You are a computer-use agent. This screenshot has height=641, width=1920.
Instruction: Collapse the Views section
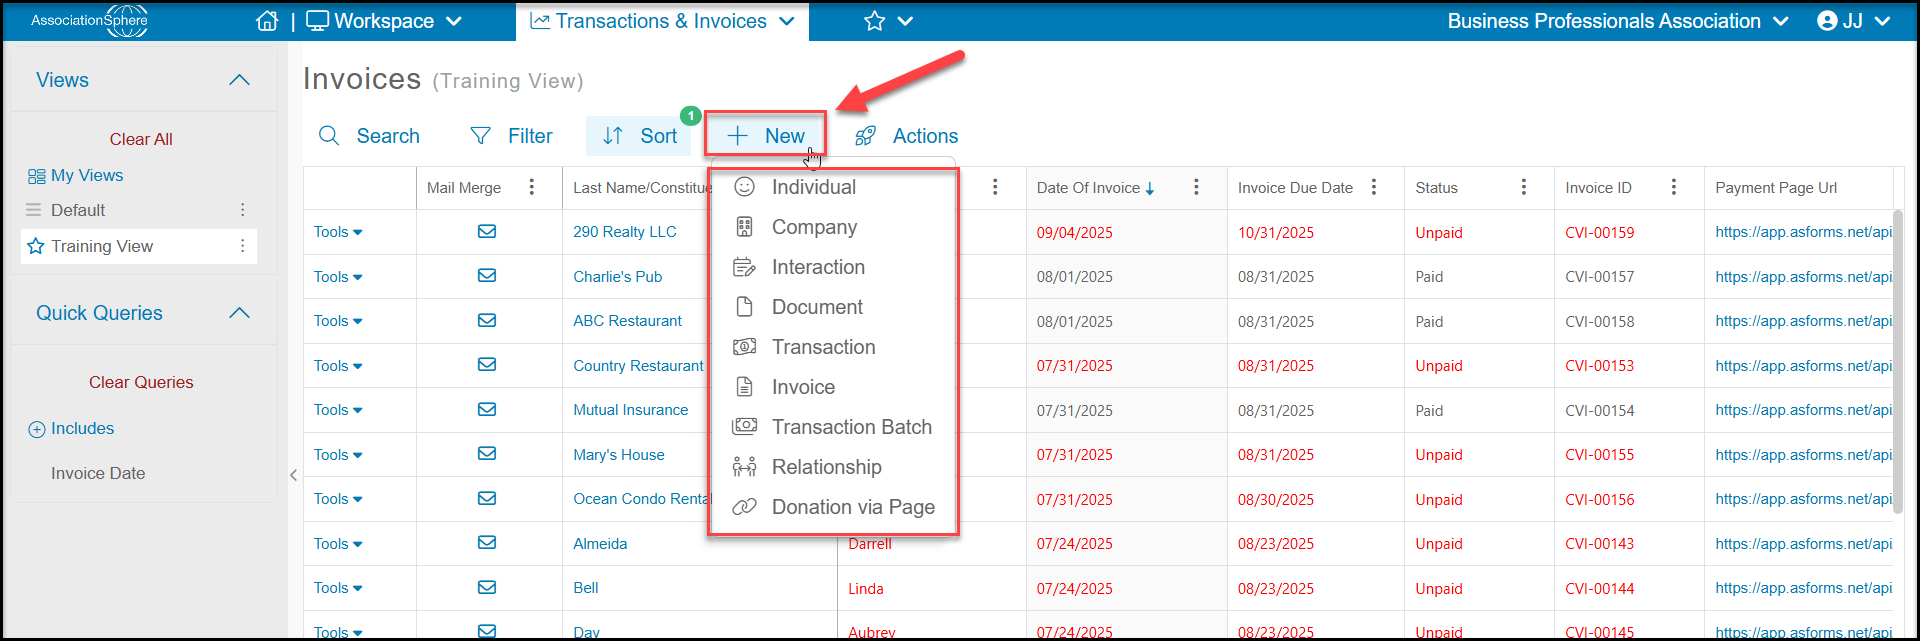(x=239, y=80)
